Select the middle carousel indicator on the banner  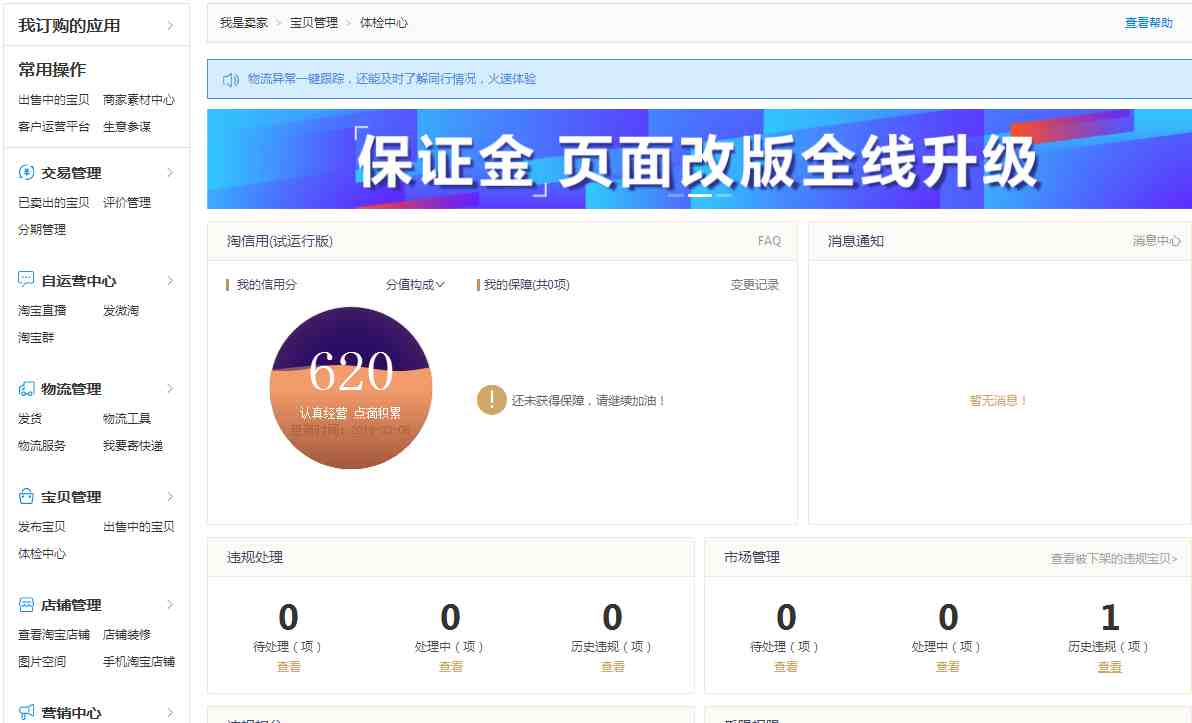pyautogui.click(x=699, y=195)
